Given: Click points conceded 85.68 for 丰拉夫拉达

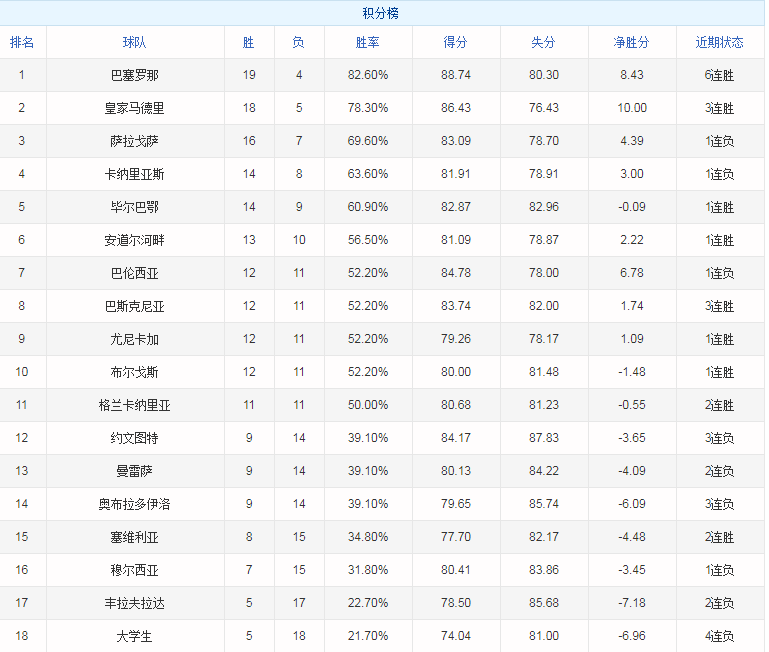Looking at the screenshot, I should pos(543,602).
